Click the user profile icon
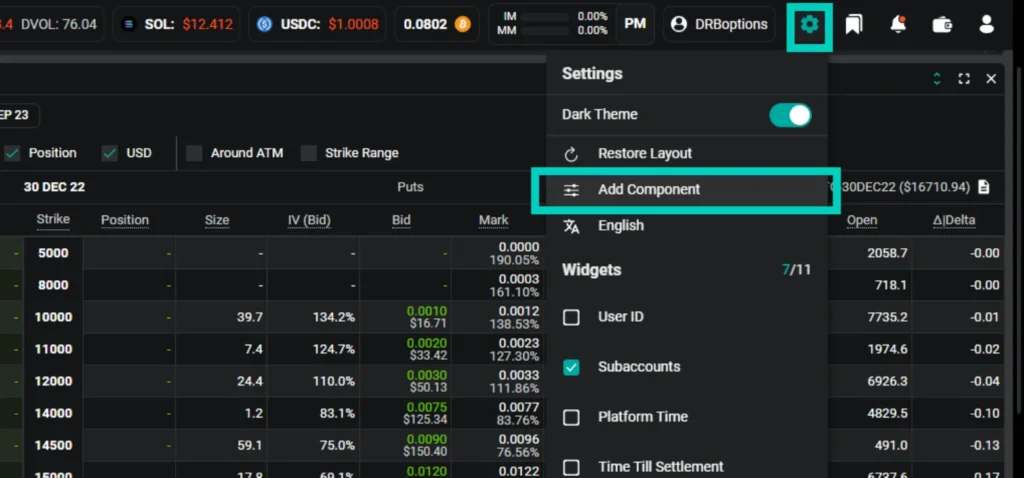 coord(987,25)
